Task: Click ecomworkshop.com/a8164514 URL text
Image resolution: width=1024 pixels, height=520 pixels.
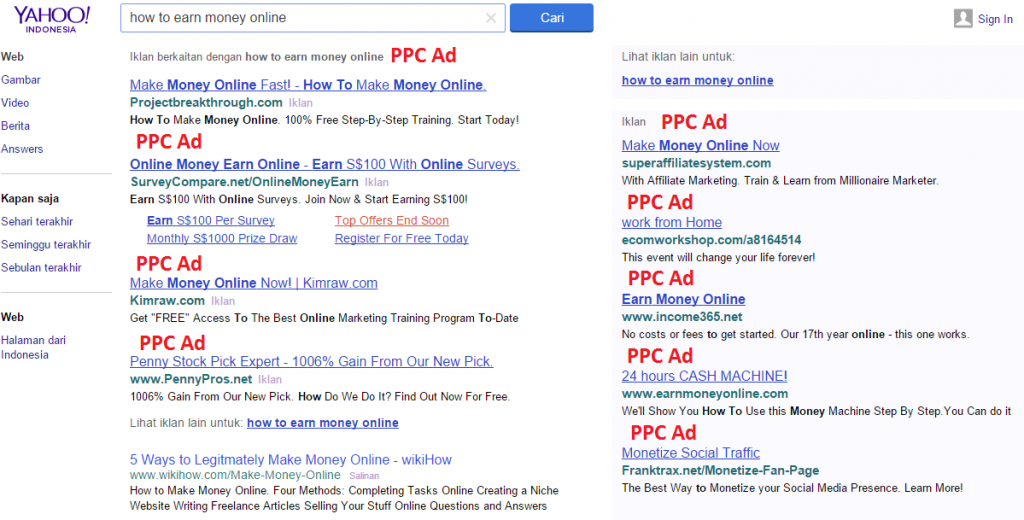Action: tap(711, 240)
